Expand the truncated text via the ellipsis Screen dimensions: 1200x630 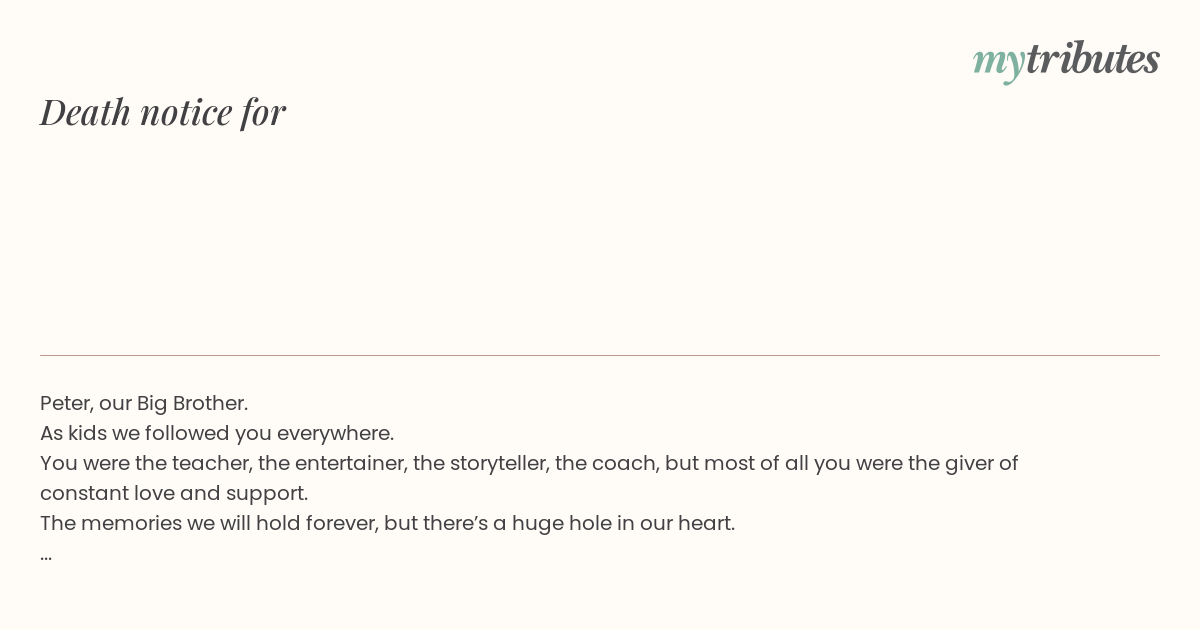pyautogui.click(x=46, y=555)
